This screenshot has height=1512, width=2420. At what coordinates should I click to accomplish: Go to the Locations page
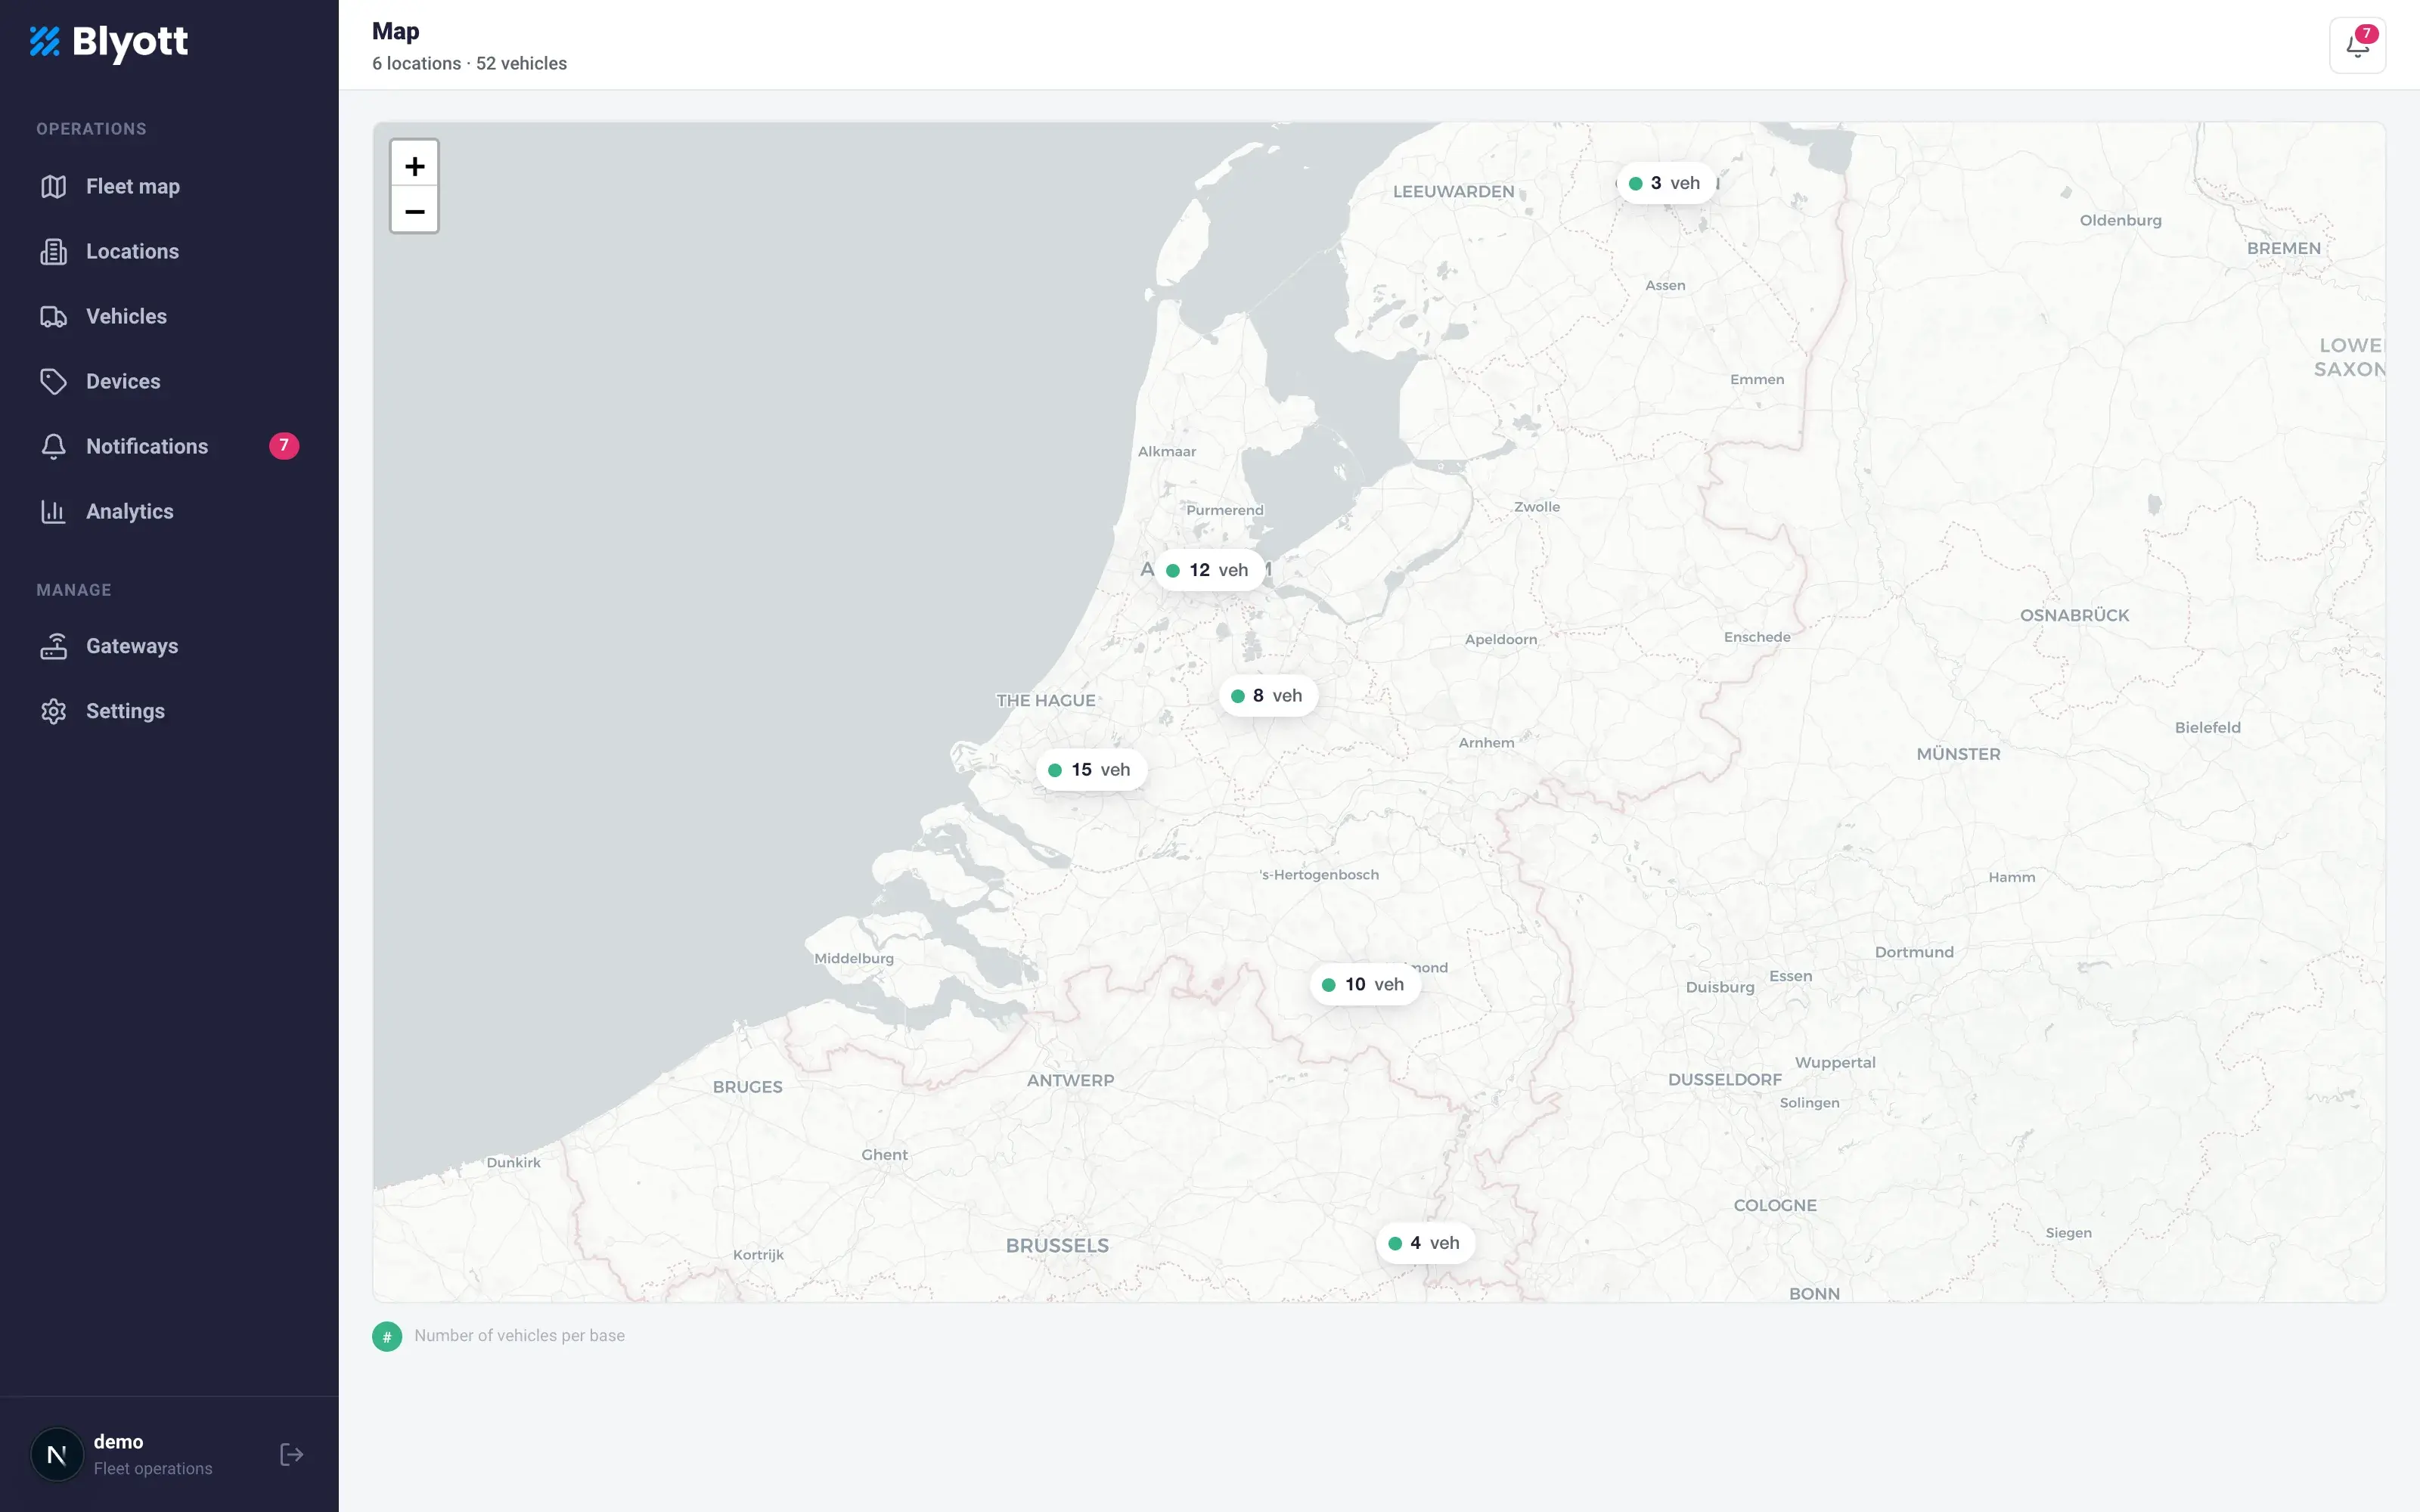pyautogui.click(x=169, y=252)
